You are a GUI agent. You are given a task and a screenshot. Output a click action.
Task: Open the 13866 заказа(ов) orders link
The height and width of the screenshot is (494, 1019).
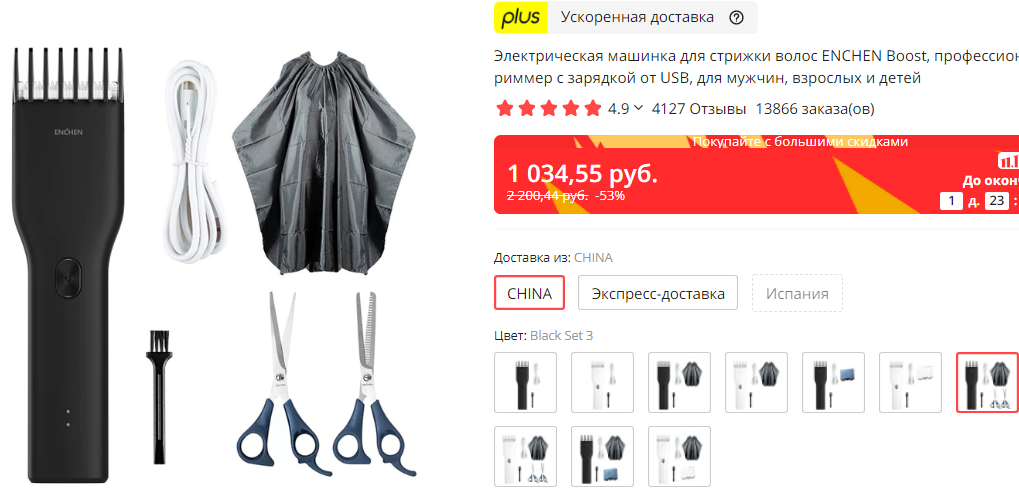[815, 109]
